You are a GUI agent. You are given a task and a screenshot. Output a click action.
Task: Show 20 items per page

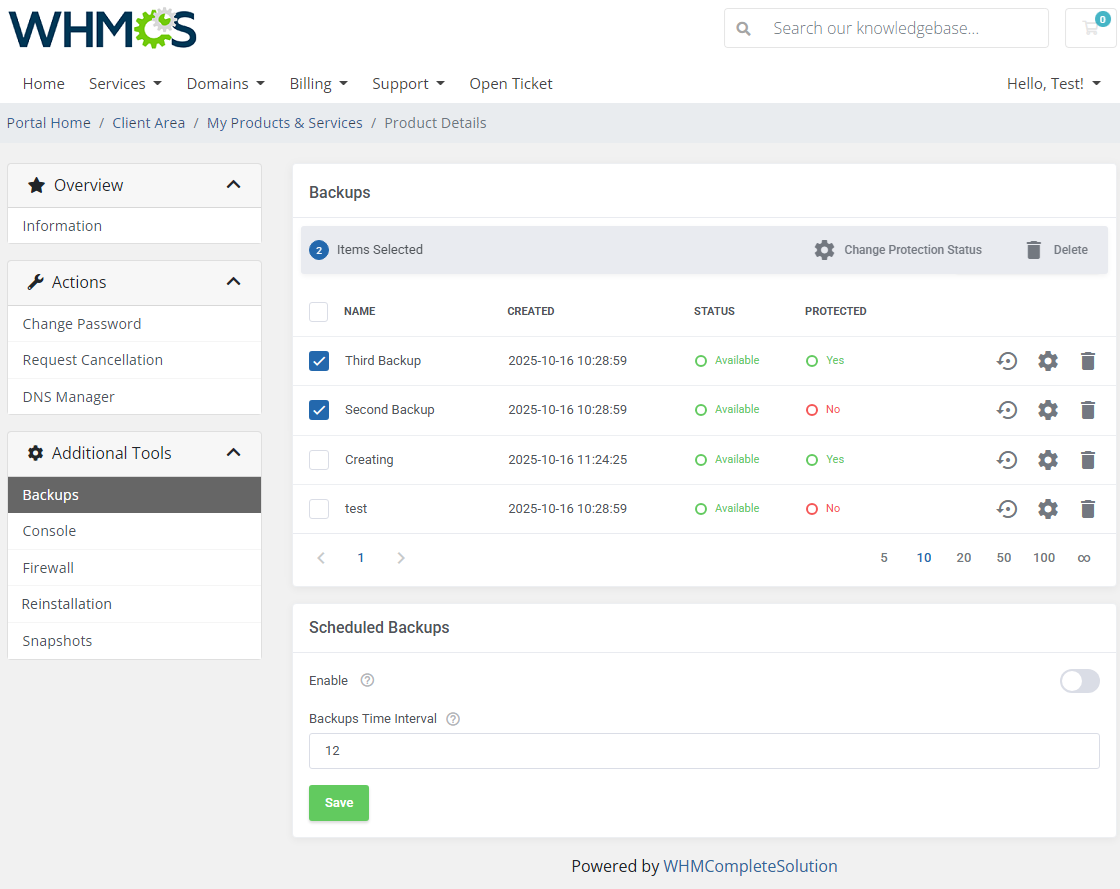(964, 558)
